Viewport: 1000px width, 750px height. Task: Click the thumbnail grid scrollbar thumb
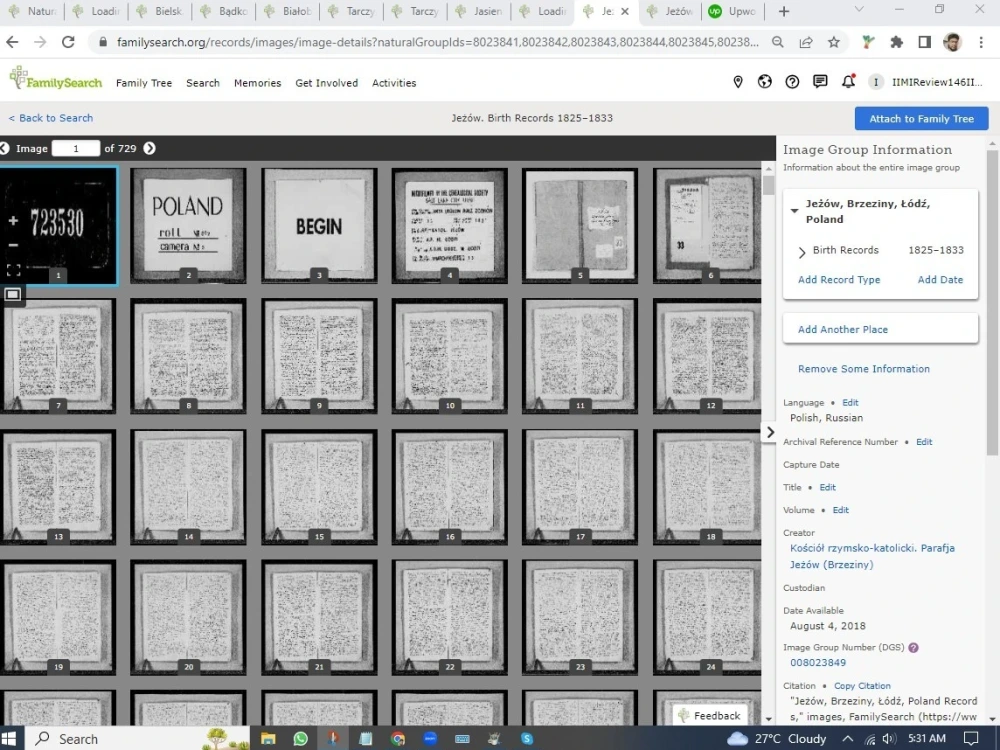point(768,185)
